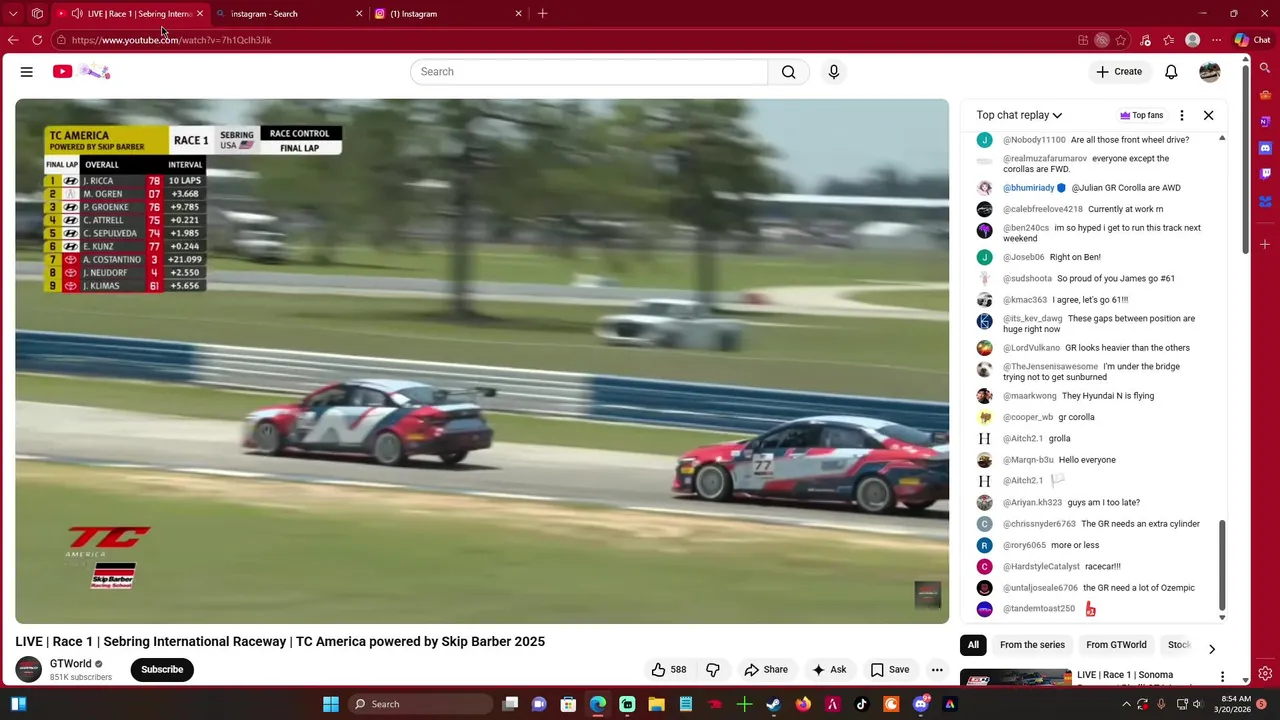Viewport: 1280px width, 720px height.
Task: Start voice search with the microphone
Action: (834, 72)
